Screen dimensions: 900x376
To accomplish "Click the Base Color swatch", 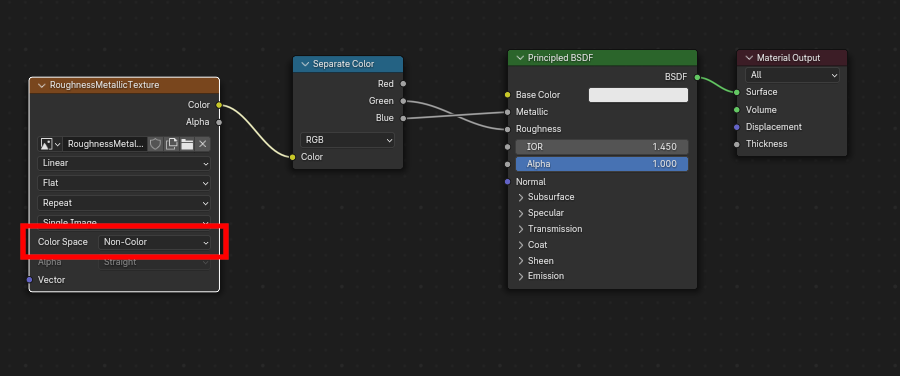I will click(x=638, y=95).
